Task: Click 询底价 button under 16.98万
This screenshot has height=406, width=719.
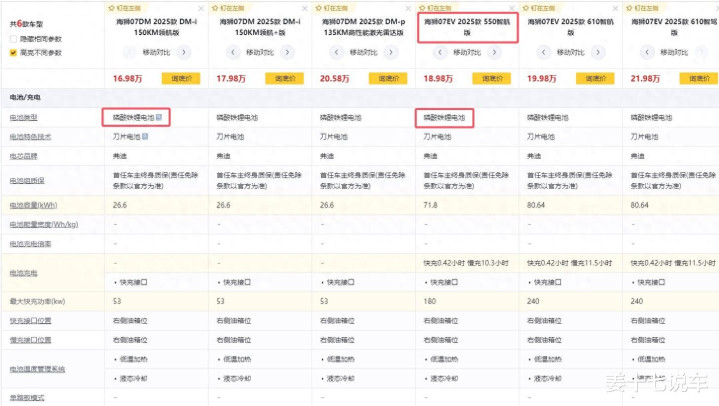Action: (x=182, y=77)
